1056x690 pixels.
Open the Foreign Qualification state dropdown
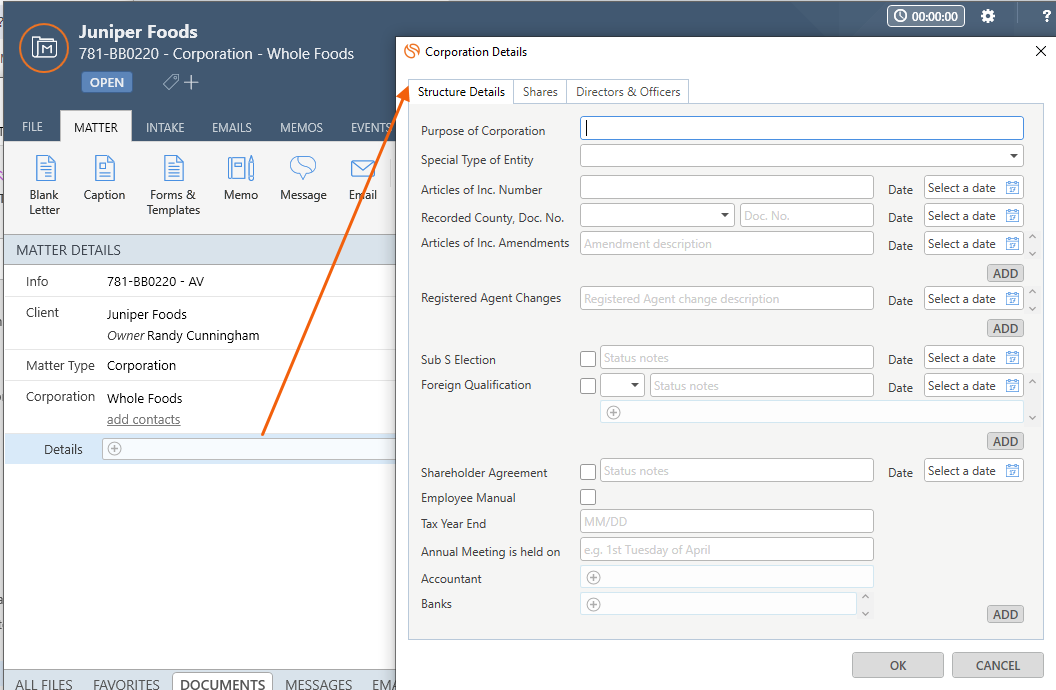(x=634, y=385)
